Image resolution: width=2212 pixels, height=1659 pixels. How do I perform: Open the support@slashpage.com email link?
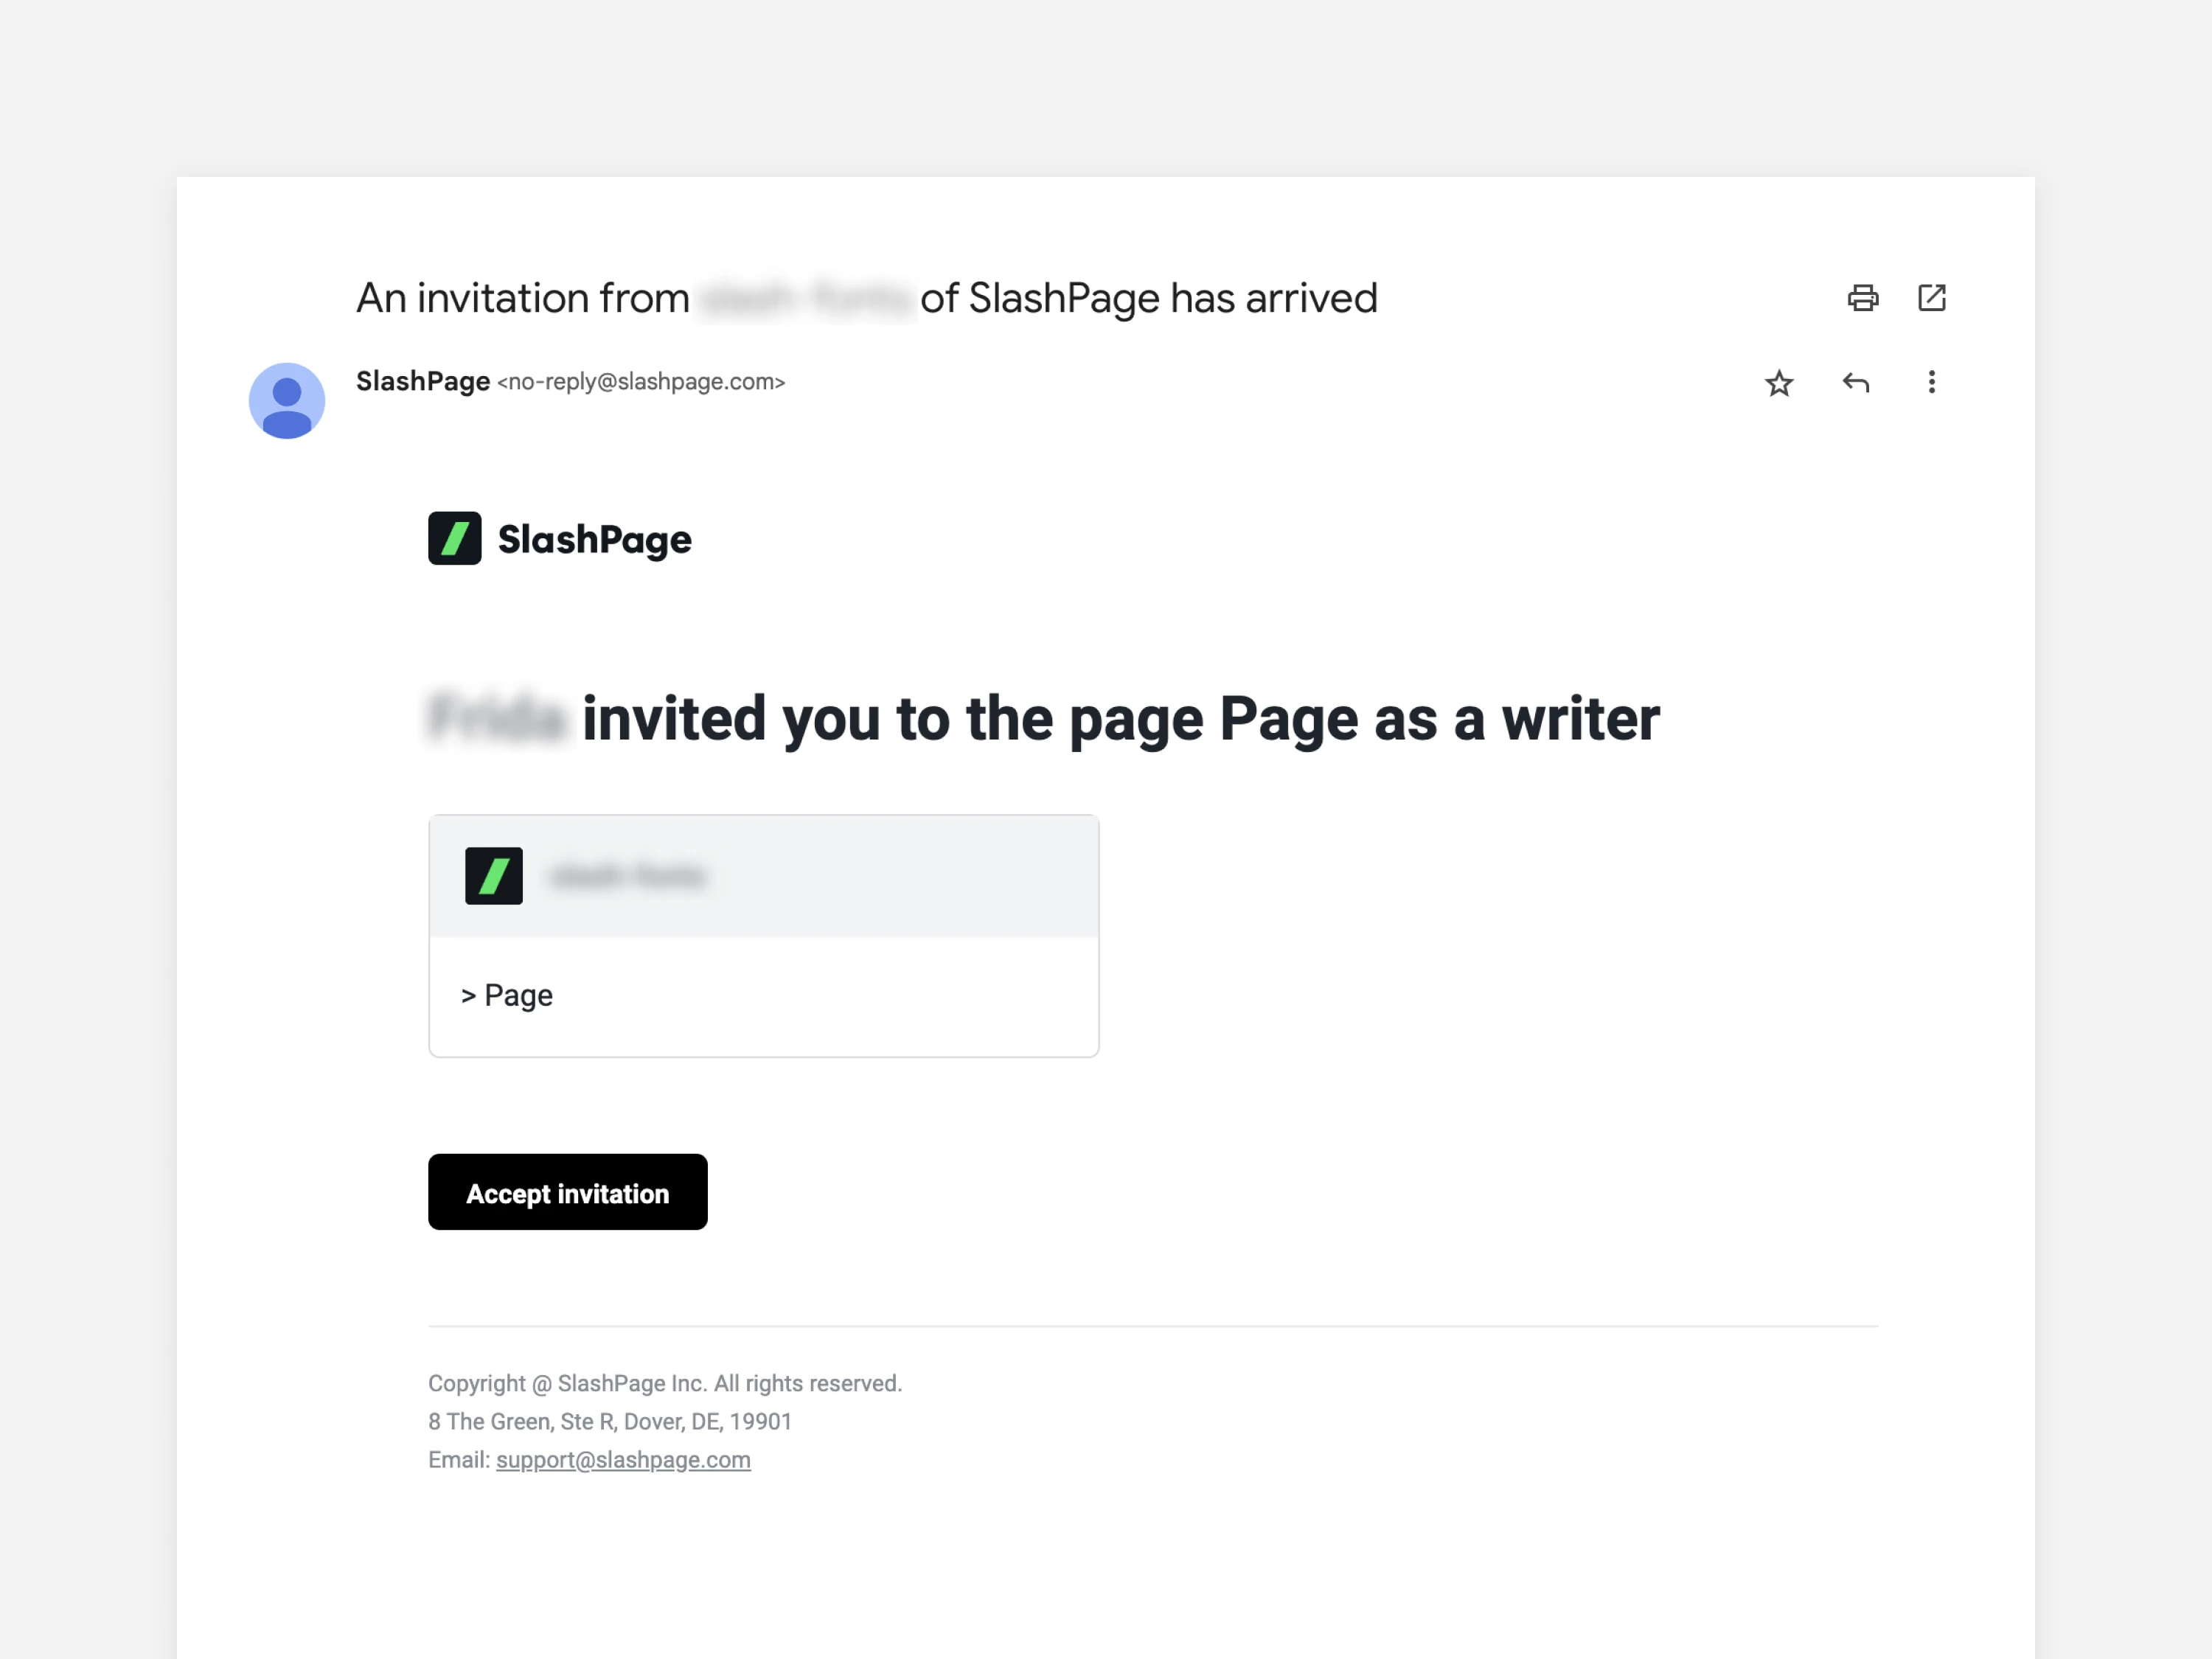coord(623,1460)
